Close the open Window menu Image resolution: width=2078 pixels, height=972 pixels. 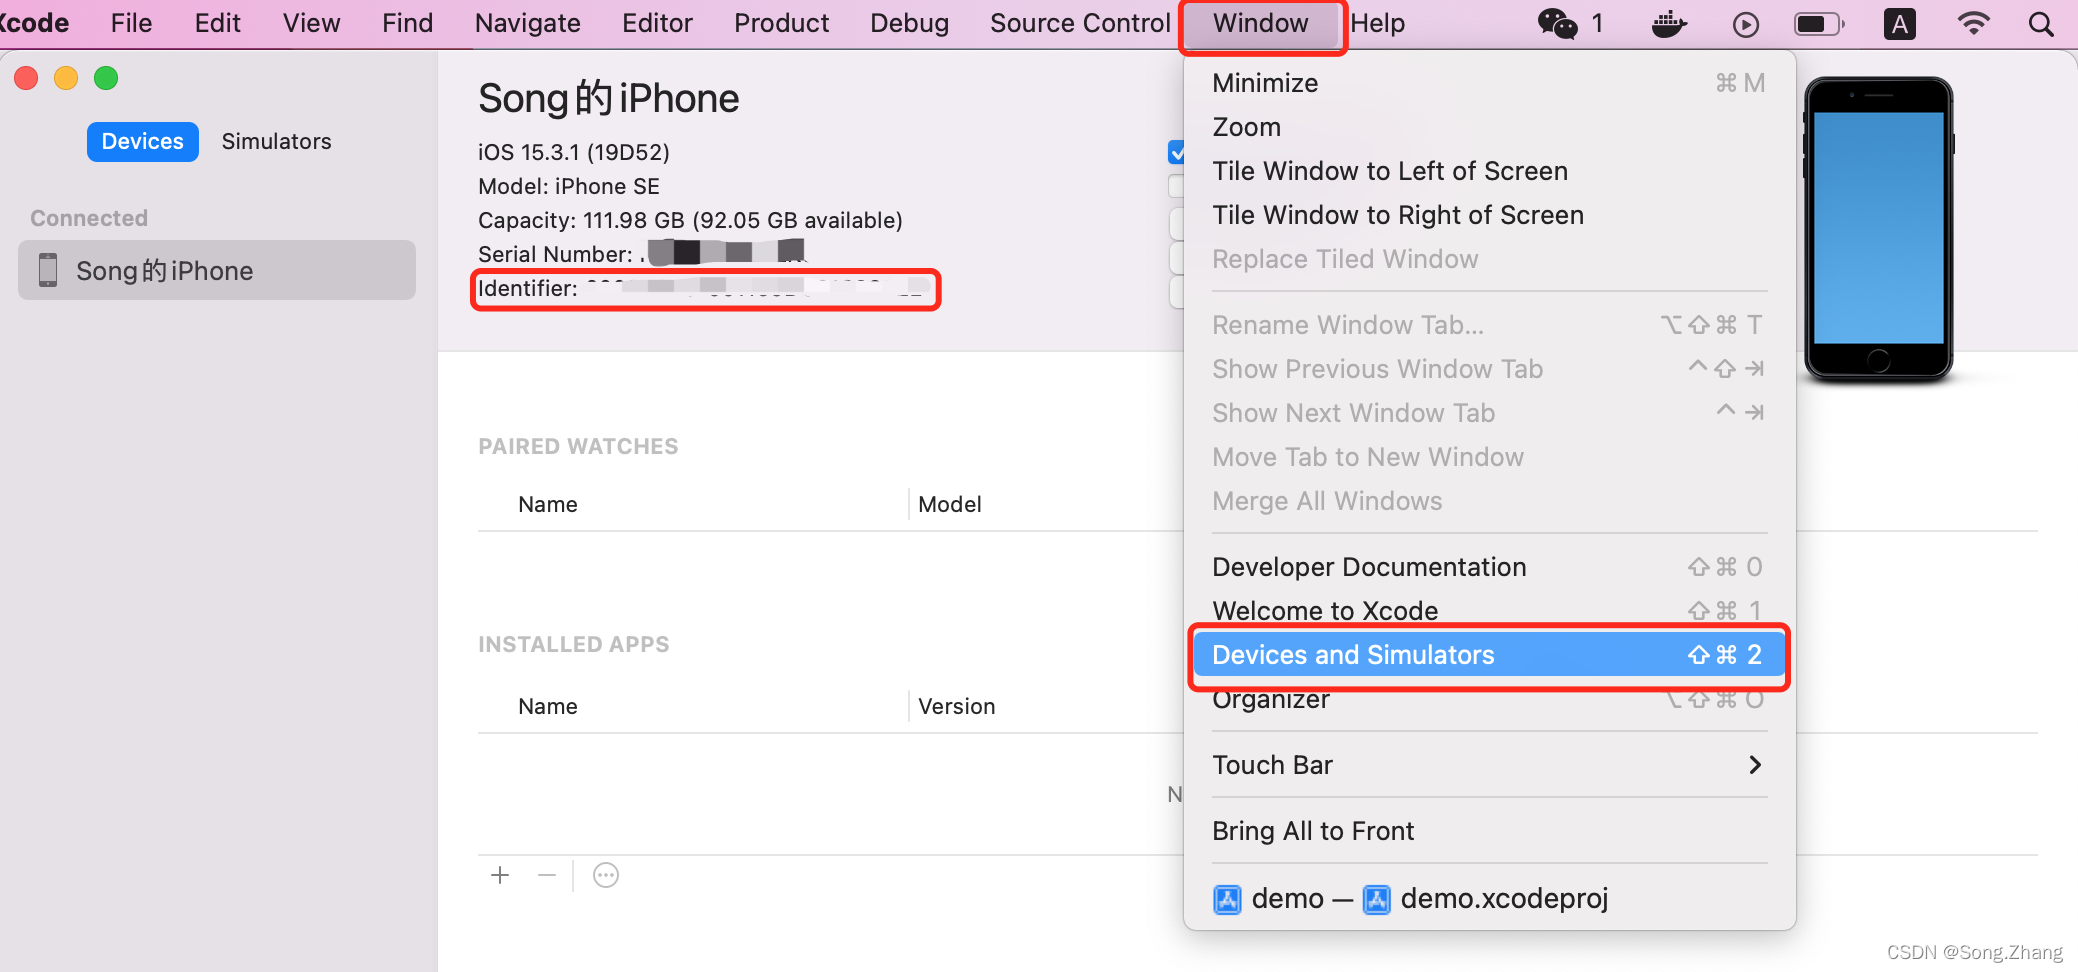pos(1261,23)
